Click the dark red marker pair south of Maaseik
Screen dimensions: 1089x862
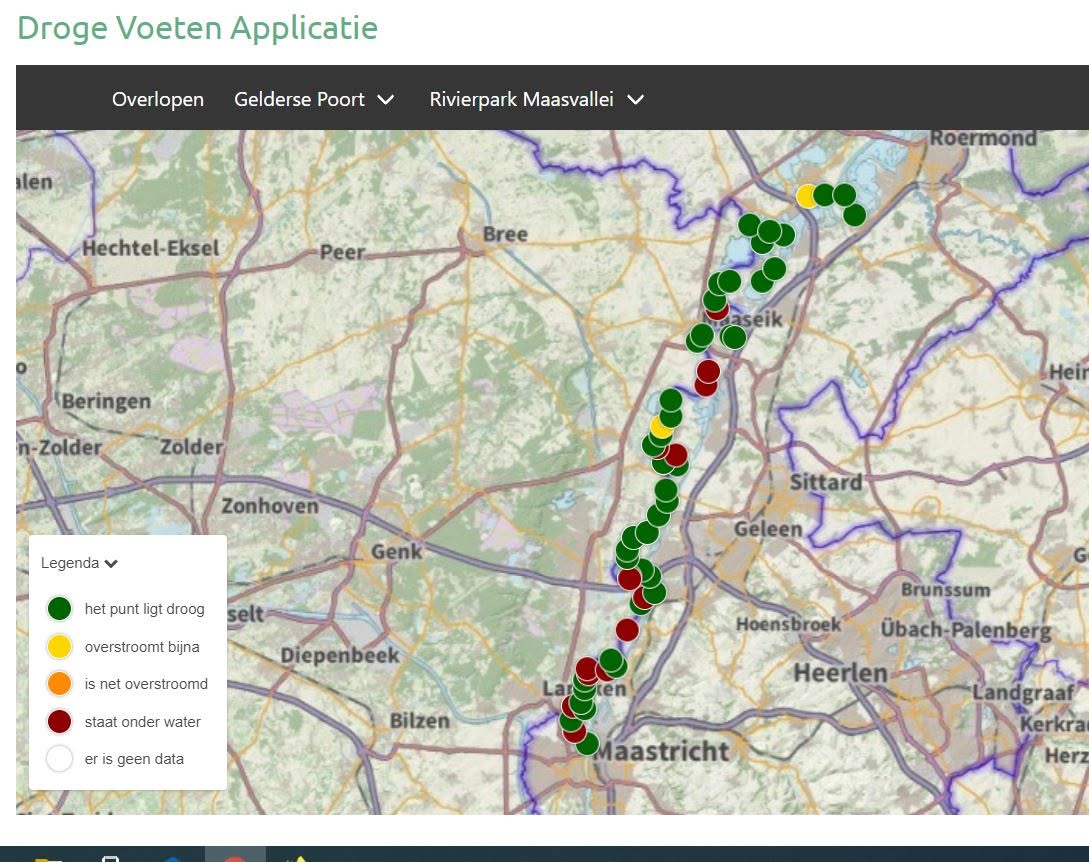pos(707,377)
